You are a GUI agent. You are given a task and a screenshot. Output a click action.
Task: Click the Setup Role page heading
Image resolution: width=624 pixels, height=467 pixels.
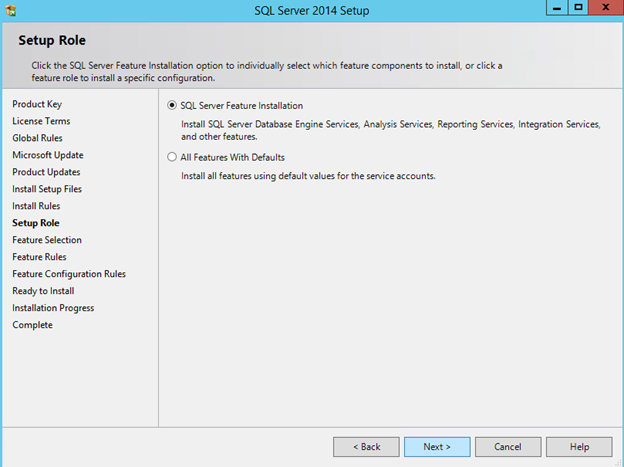coord(52,40)
